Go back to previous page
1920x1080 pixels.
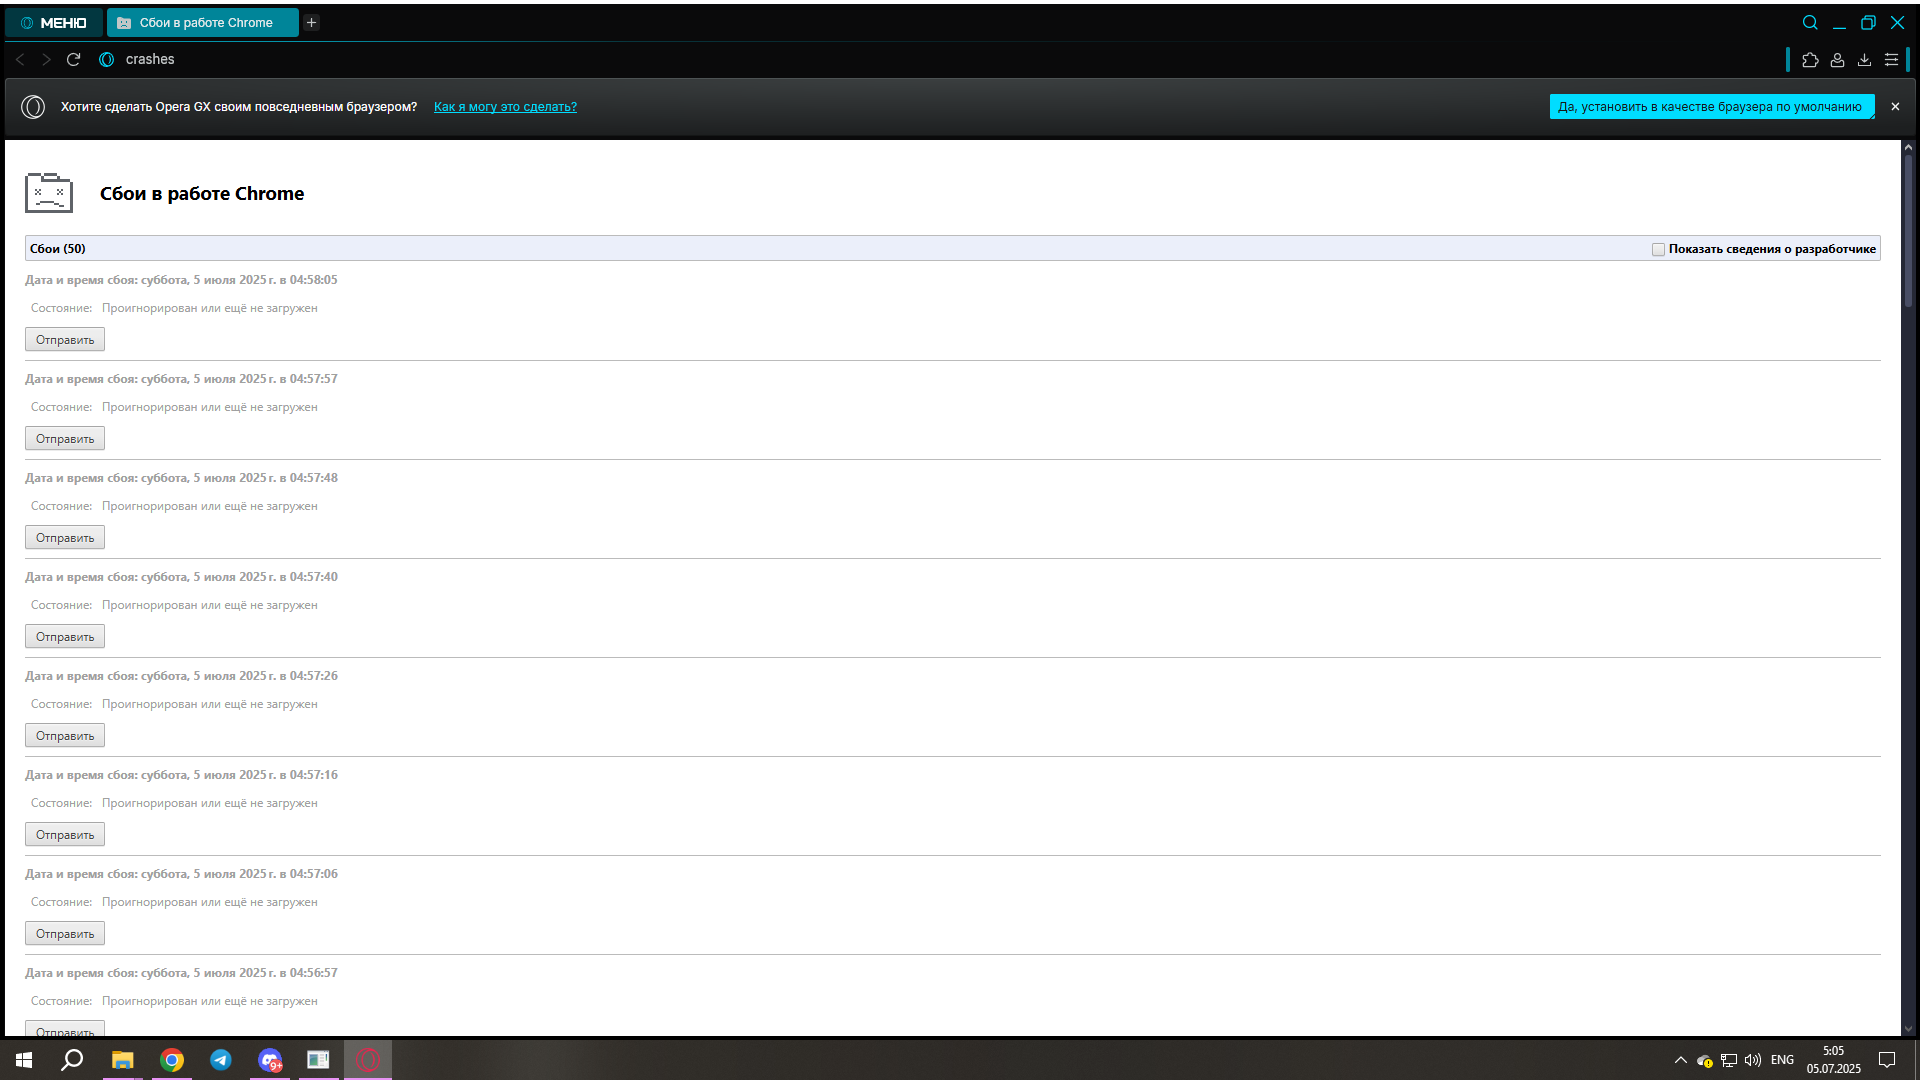pos(20,59)
